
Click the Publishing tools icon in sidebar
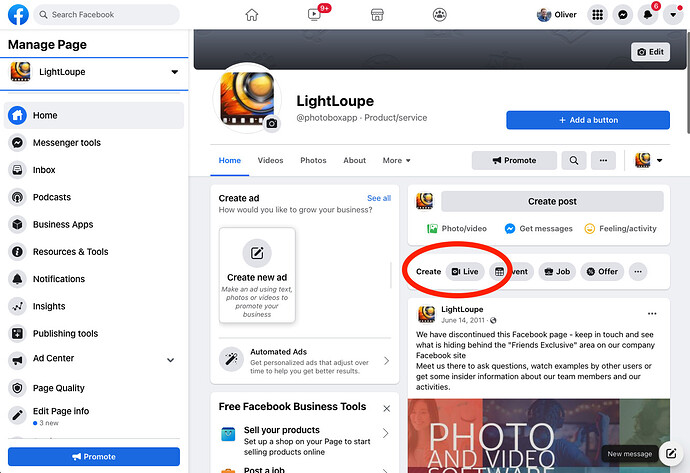point(17,334)
